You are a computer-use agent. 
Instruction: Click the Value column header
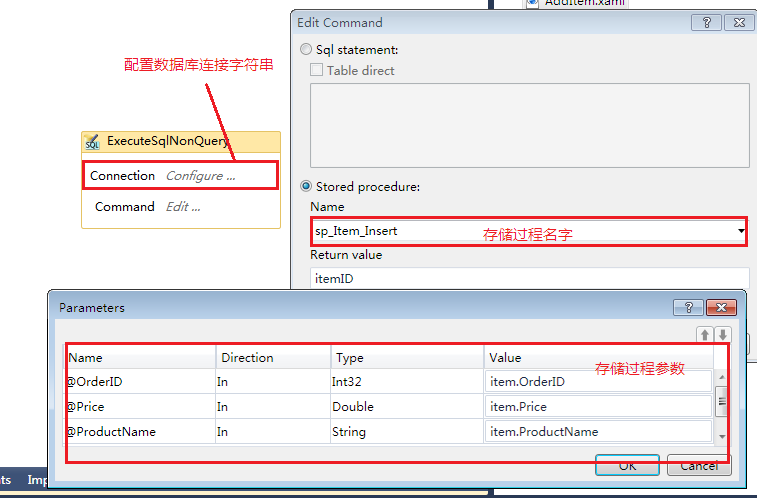599,358
